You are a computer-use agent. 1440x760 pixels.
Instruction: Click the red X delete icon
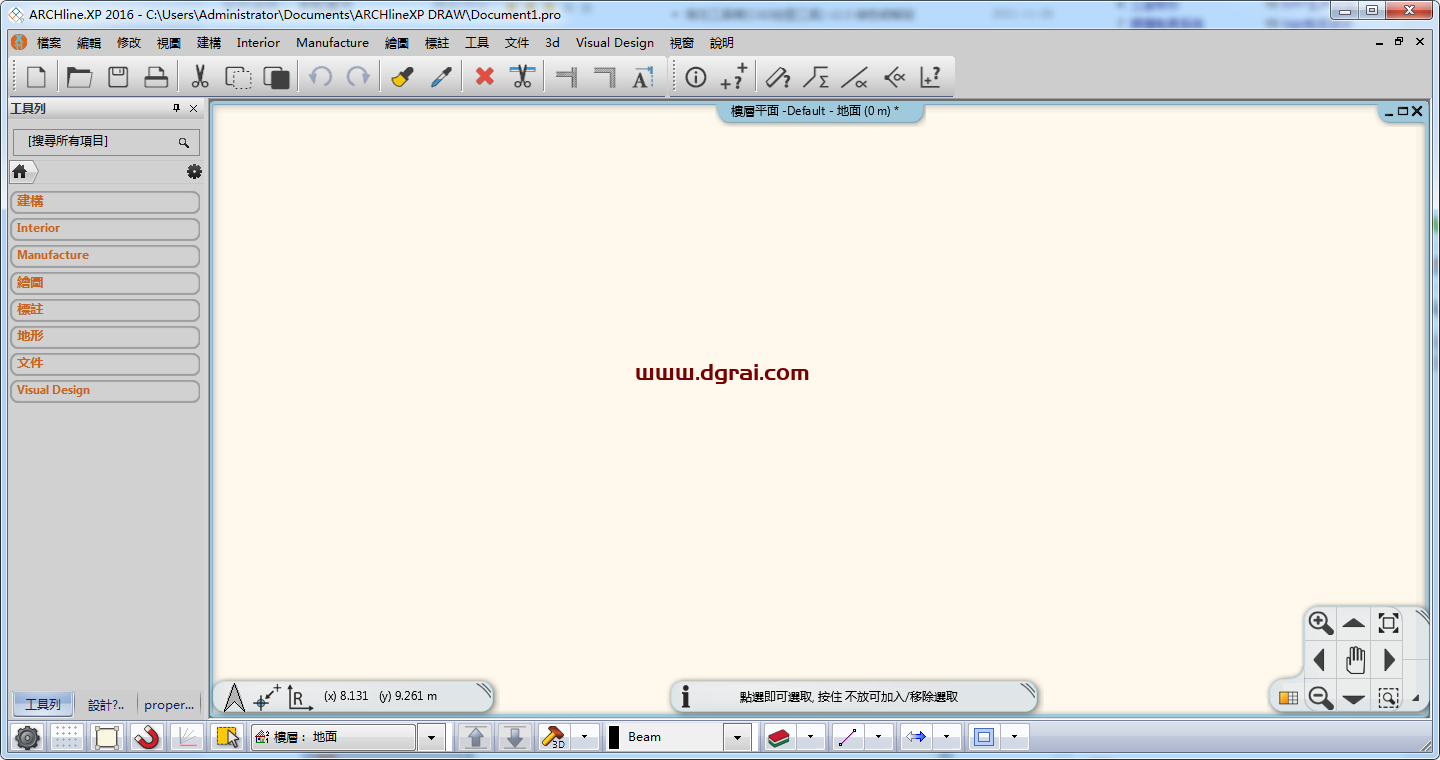coord(485,77)
